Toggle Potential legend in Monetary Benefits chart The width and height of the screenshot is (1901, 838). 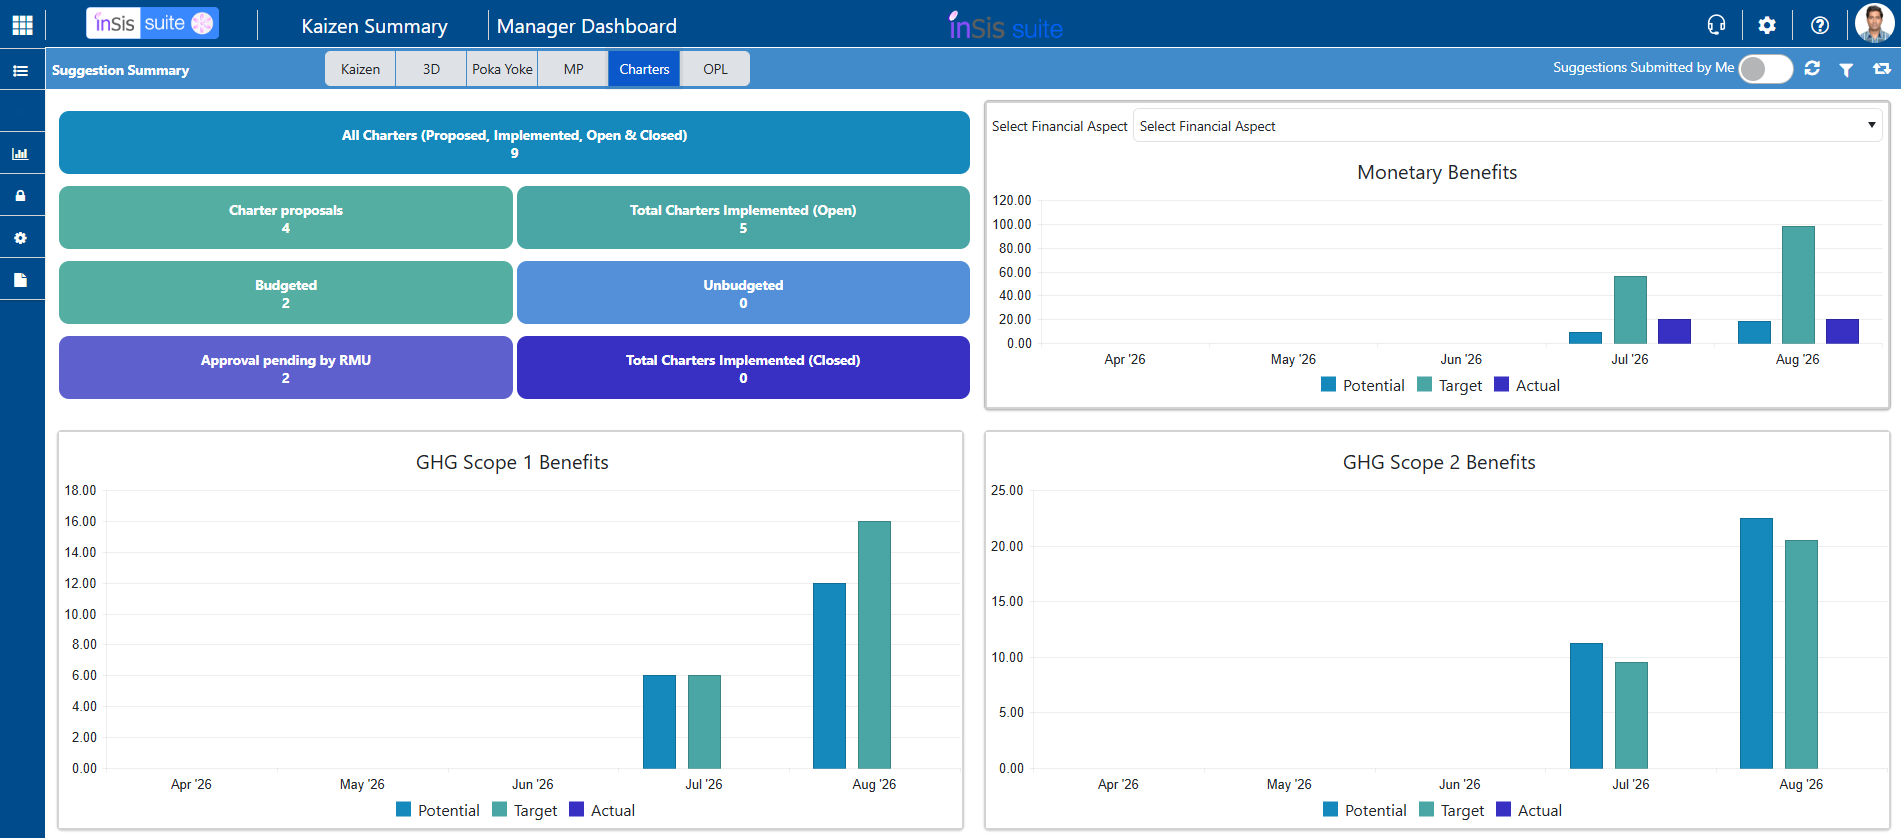[1362, 385]
